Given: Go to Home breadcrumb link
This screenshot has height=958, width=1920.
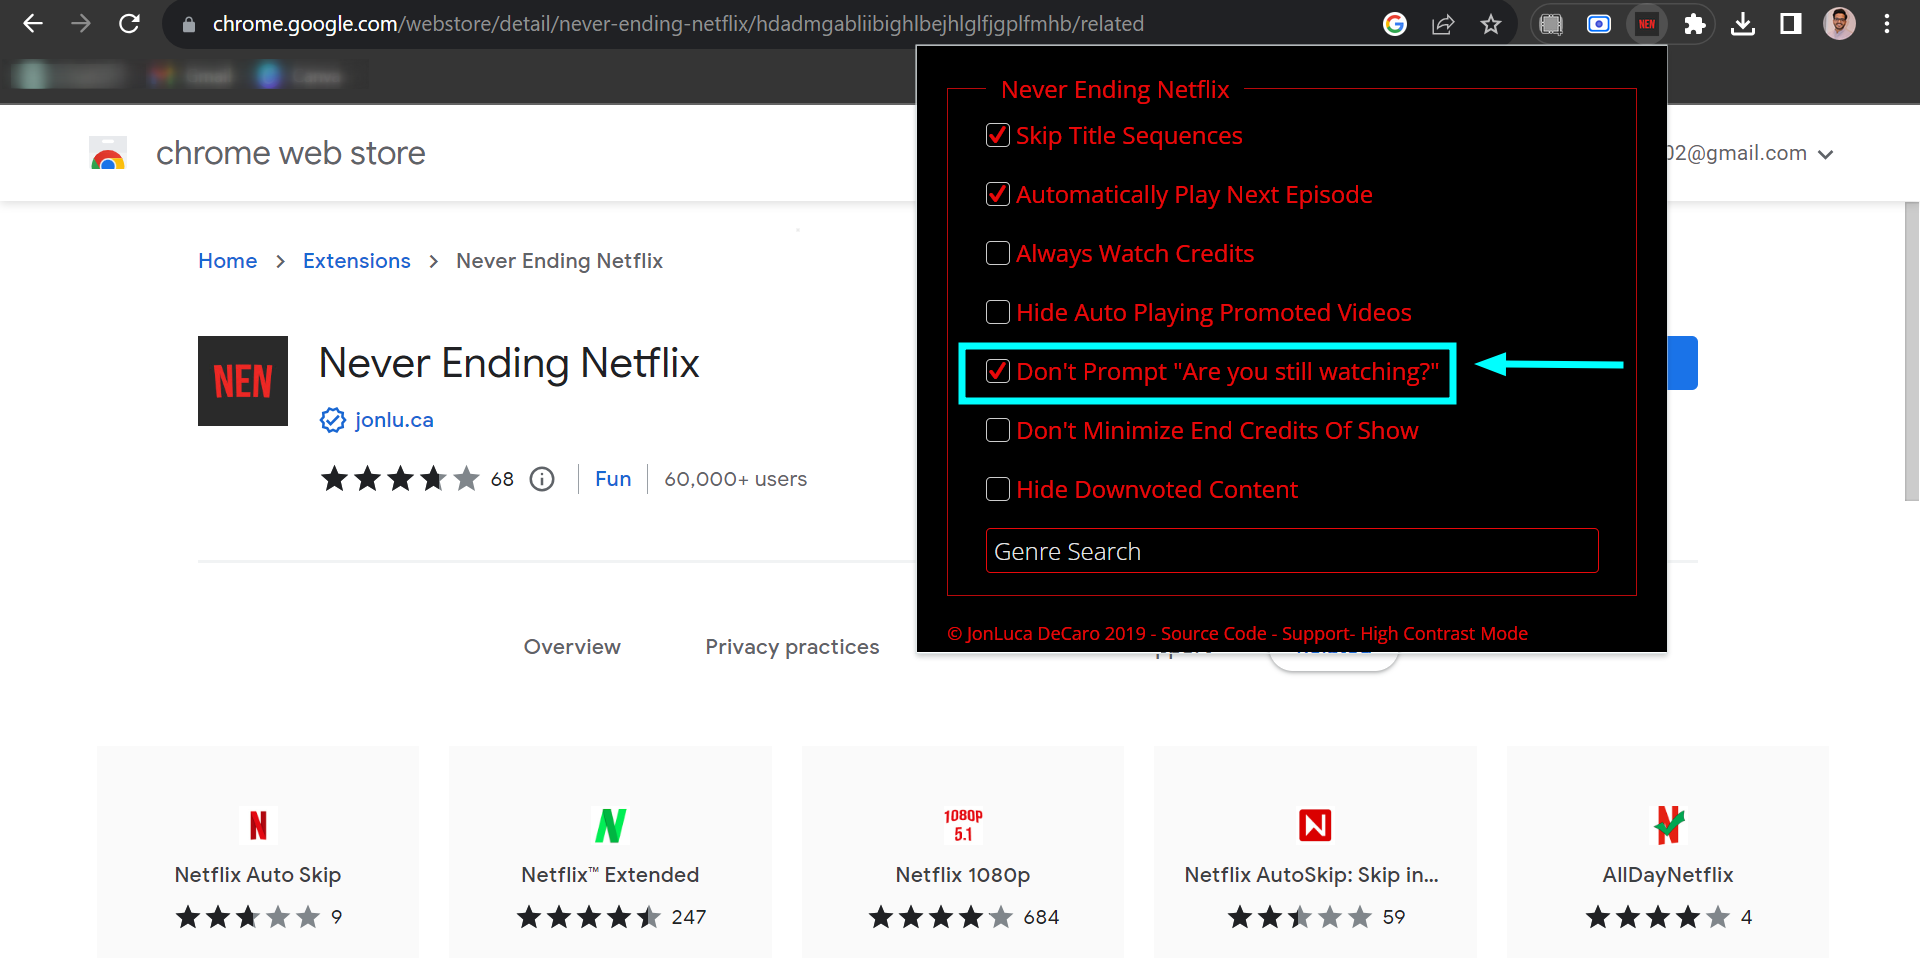Looking at the screenshot, I should click(227, 261).
